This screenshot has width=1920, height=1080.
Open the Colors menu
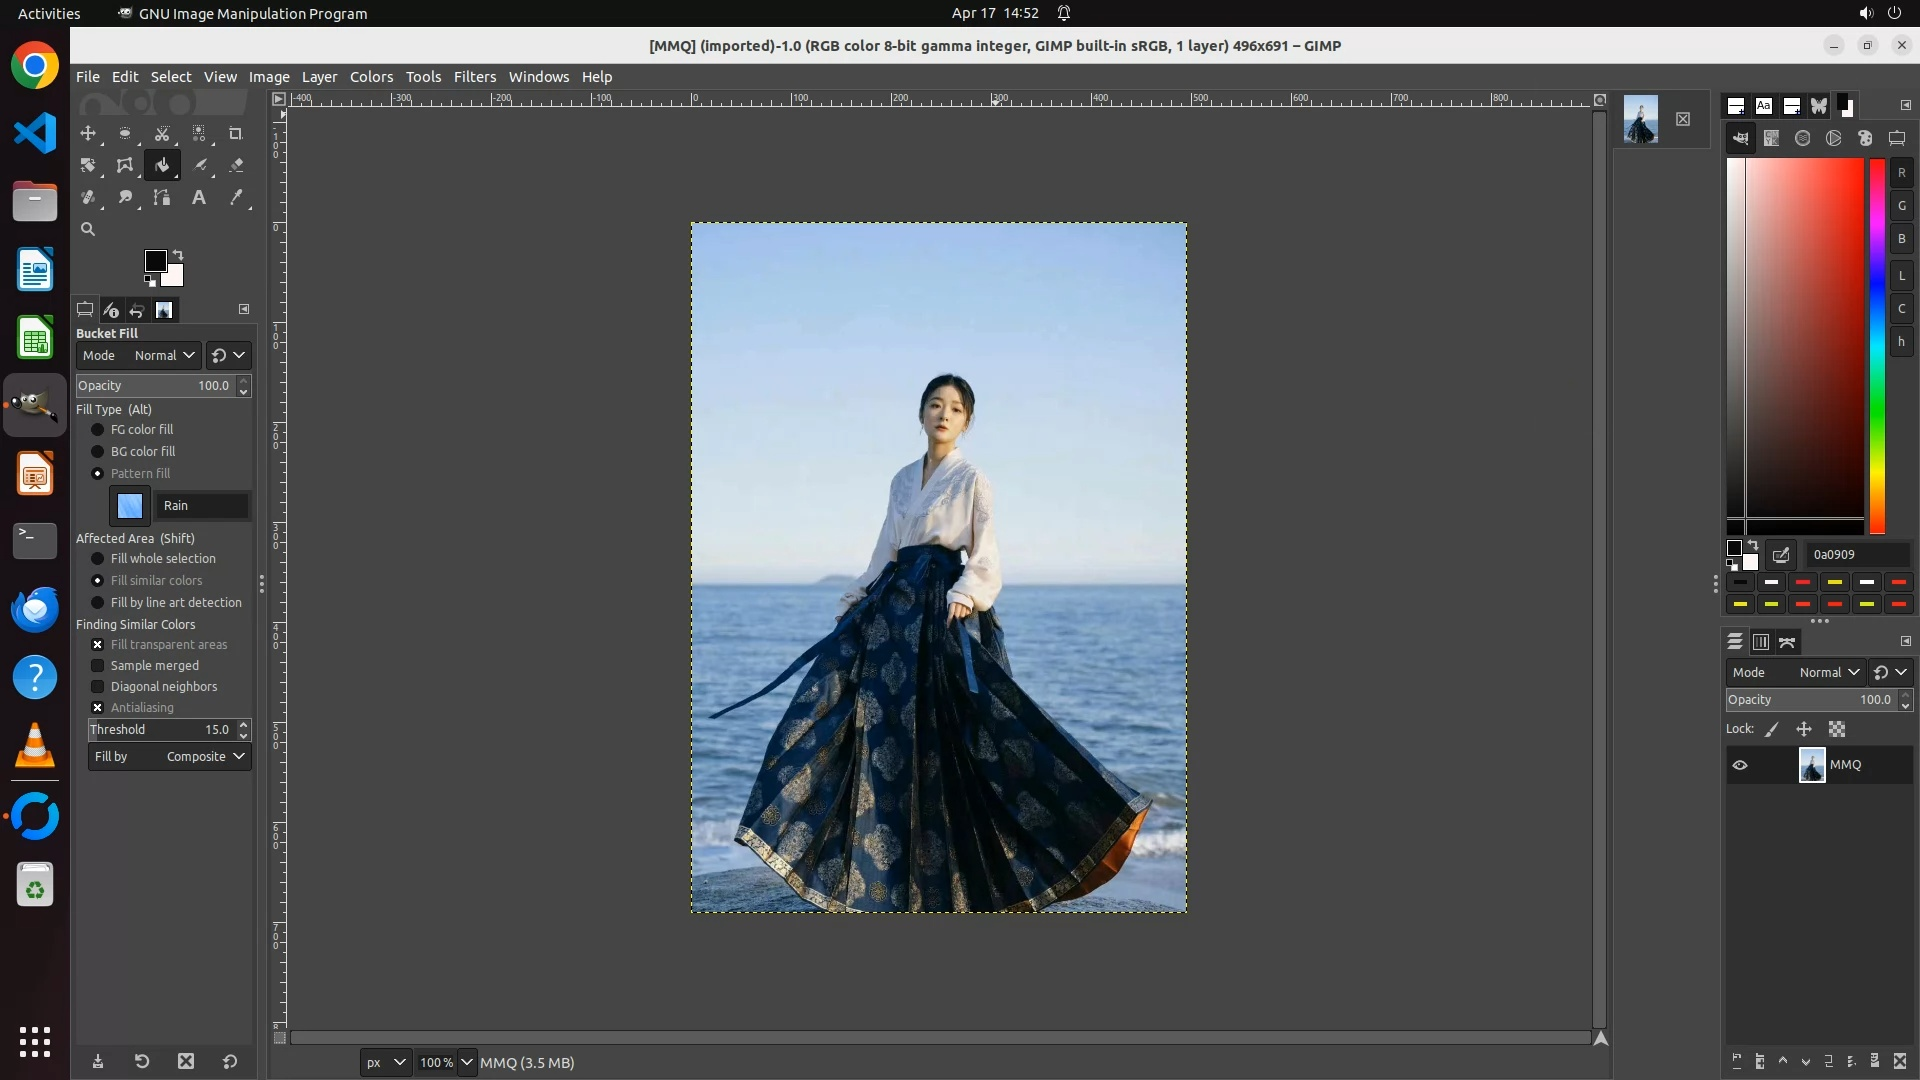pyautogui.click(x=371, y=77)
